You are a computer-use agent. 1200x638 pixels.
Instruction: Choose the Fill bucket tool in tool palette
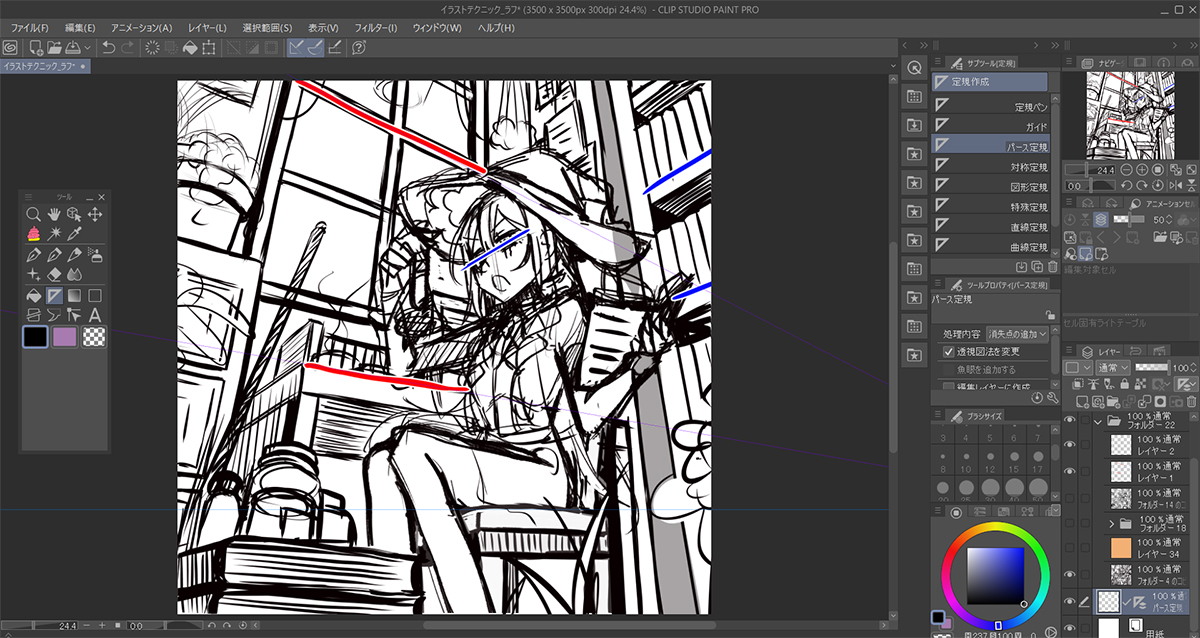[x=34, y=295]
